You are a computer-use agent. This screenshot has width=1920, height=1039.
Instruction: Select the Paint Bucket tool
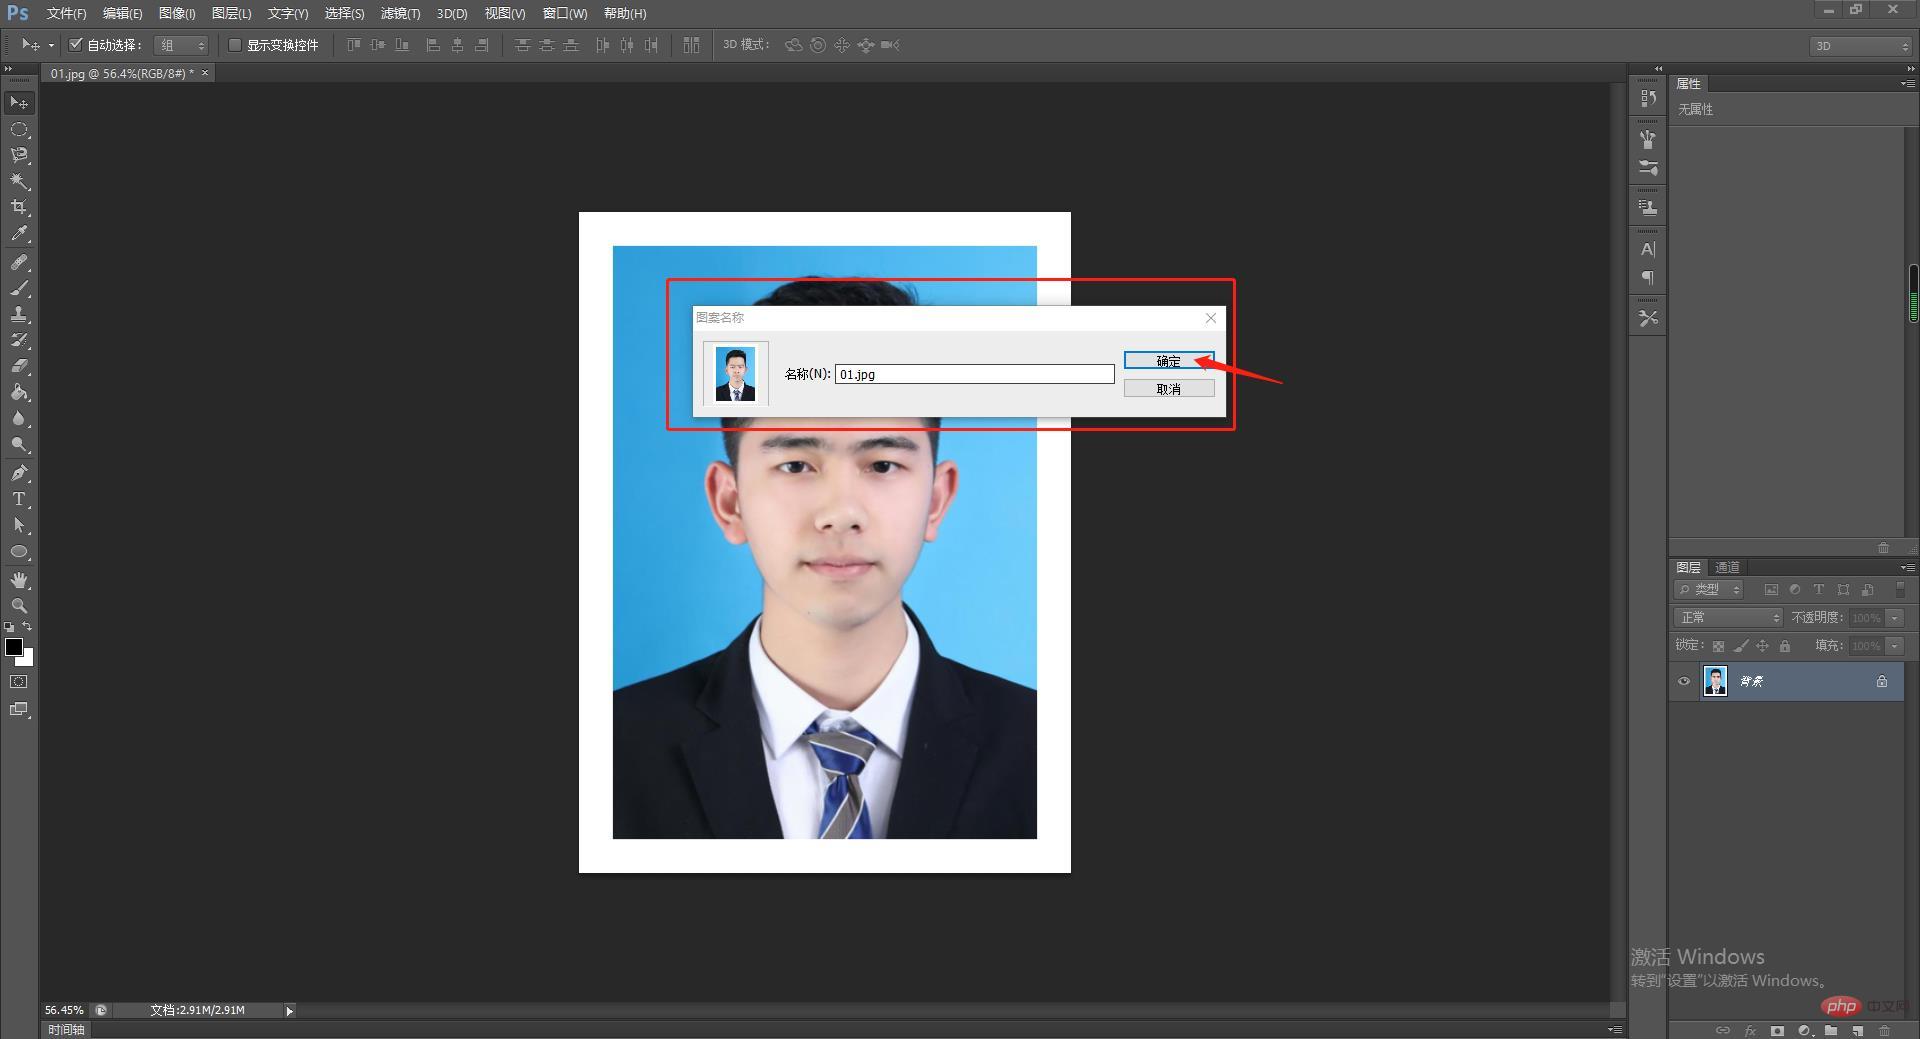[x=19, y=392]
